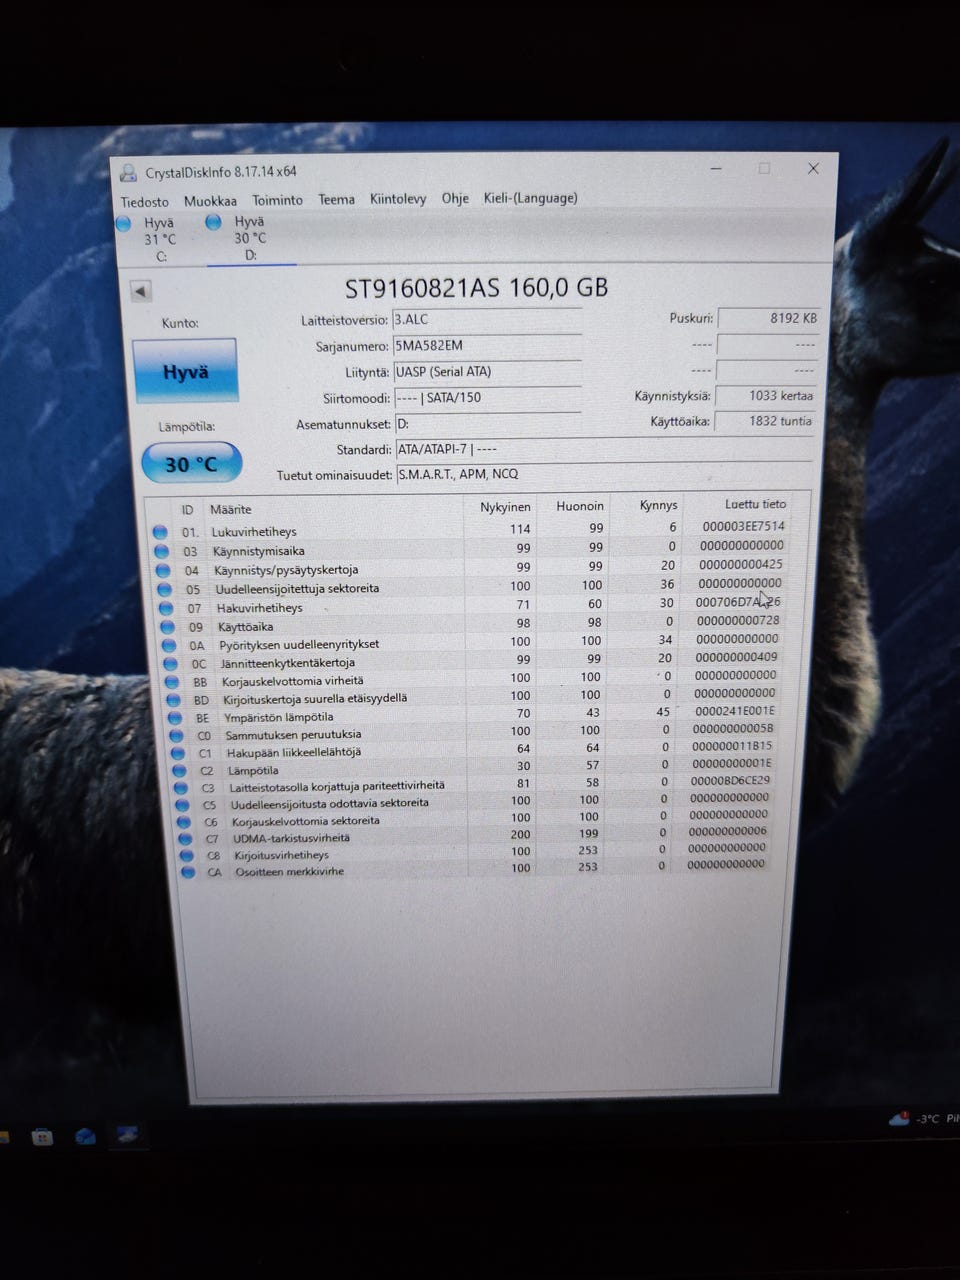Click the Määrite column header
The image size is (960, 1280).
coord(231,509)
